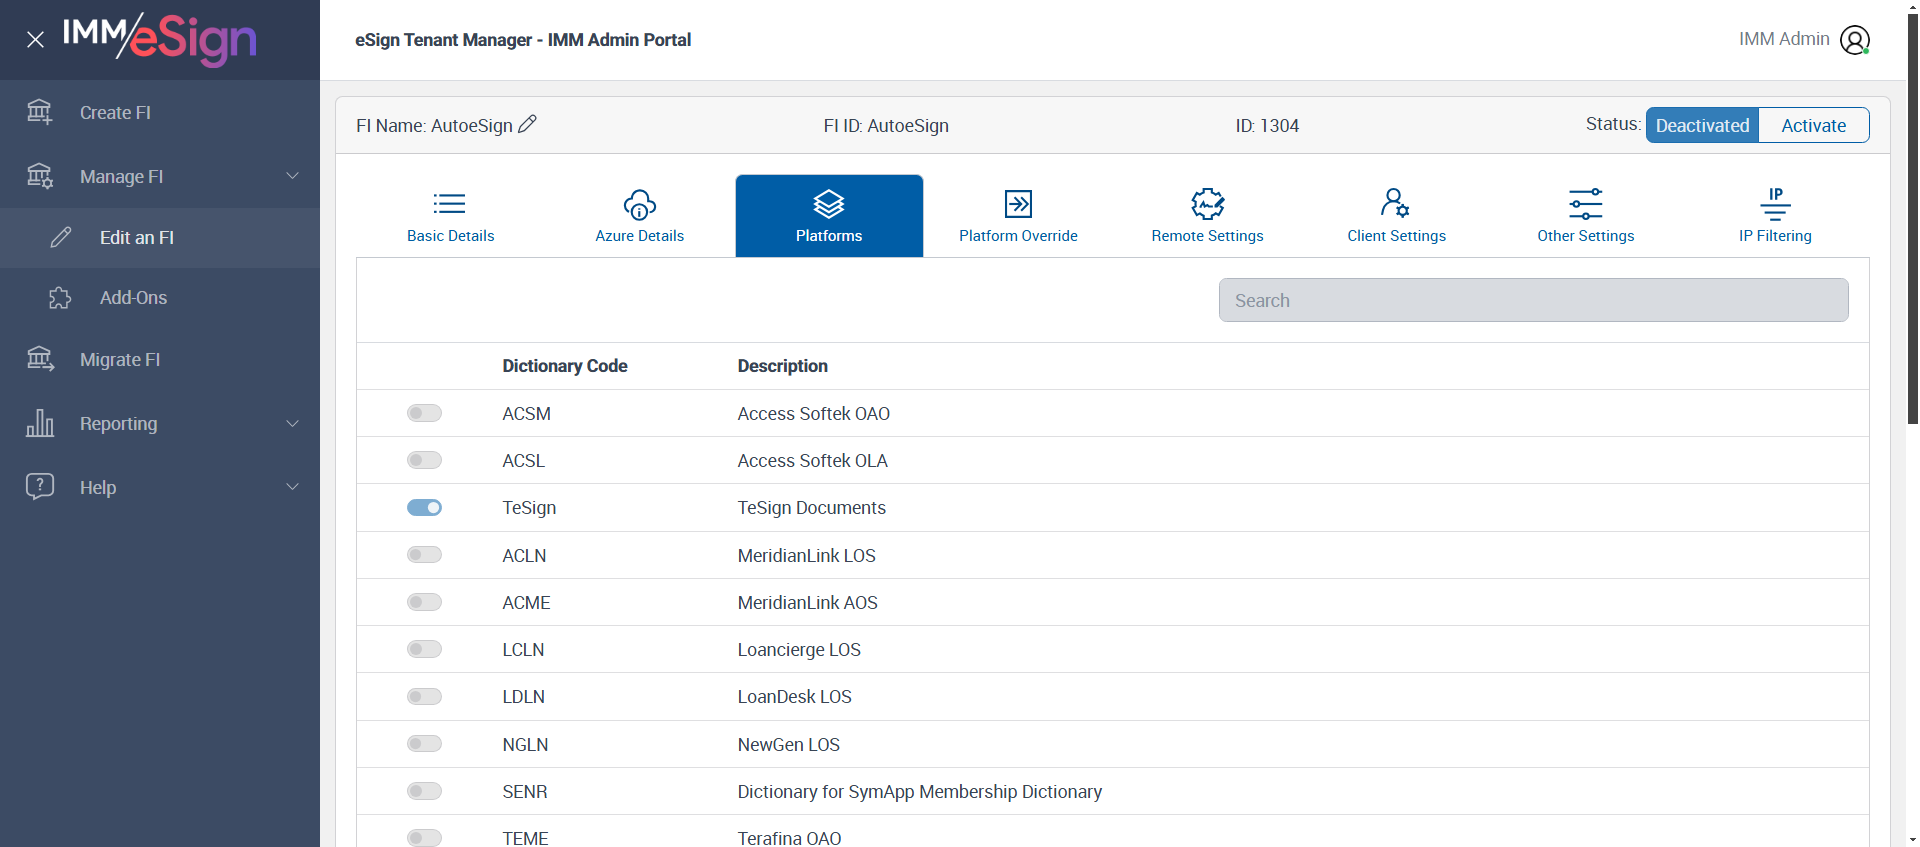Enable the ACSM Access Softek OAO toggle
This screenshot has width=1920, height=847.
pyautogui.click(x=424, y=413)
